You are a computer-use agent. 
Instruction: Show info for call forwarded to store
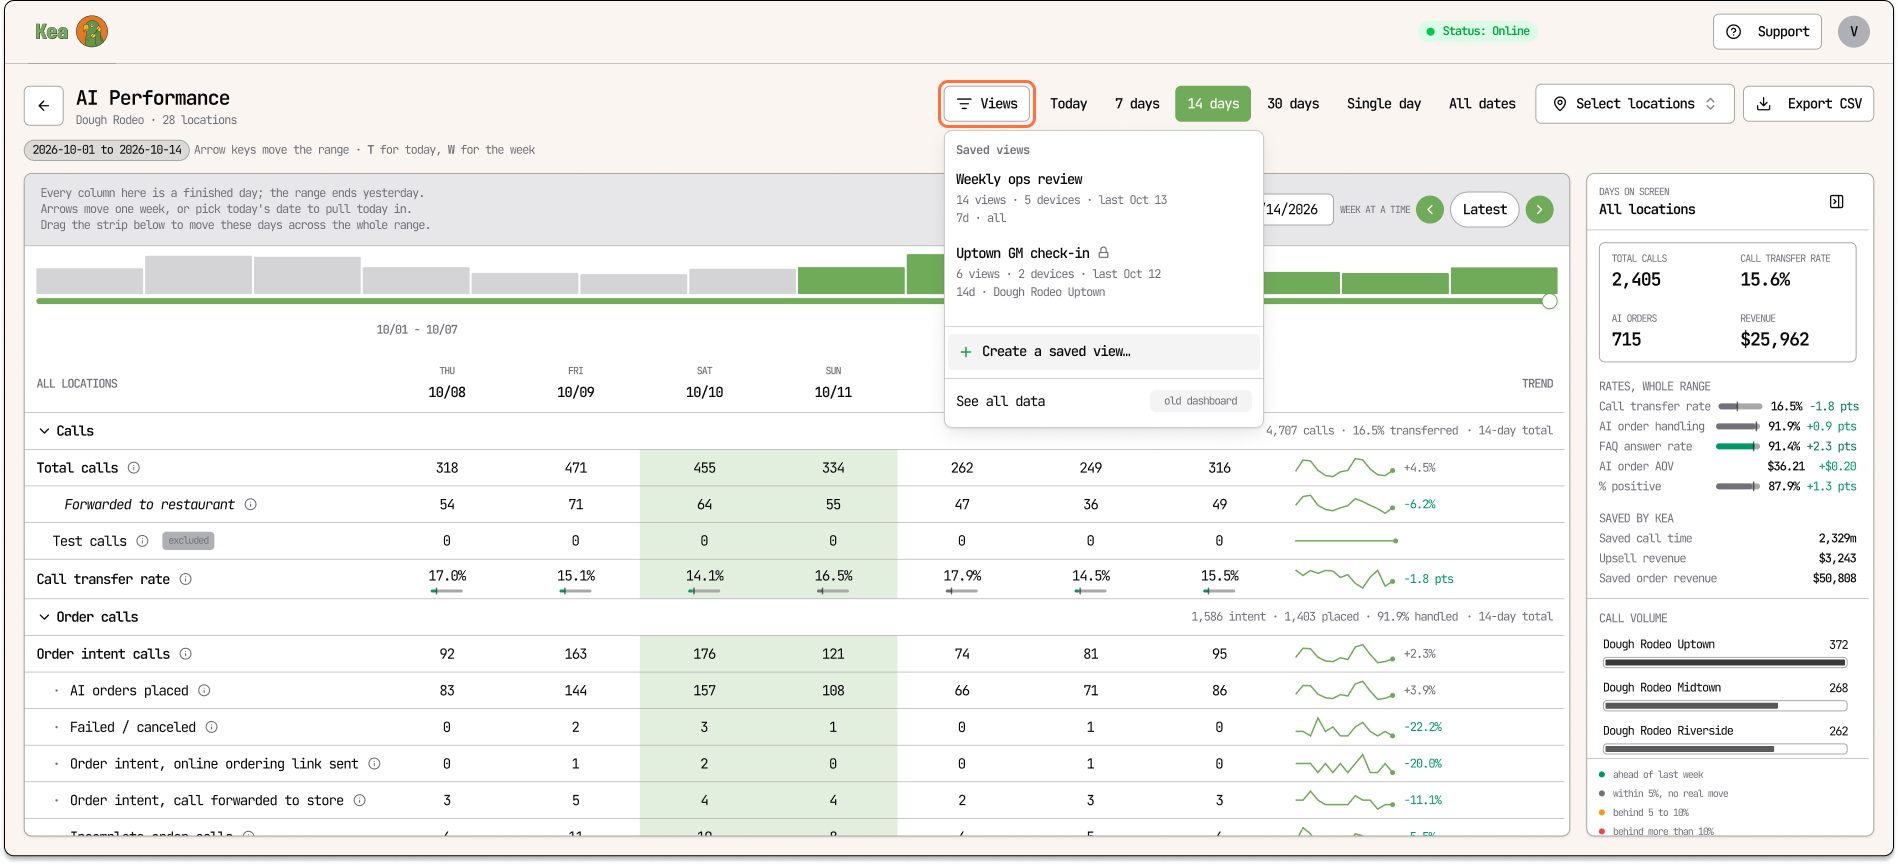(360, 801)
